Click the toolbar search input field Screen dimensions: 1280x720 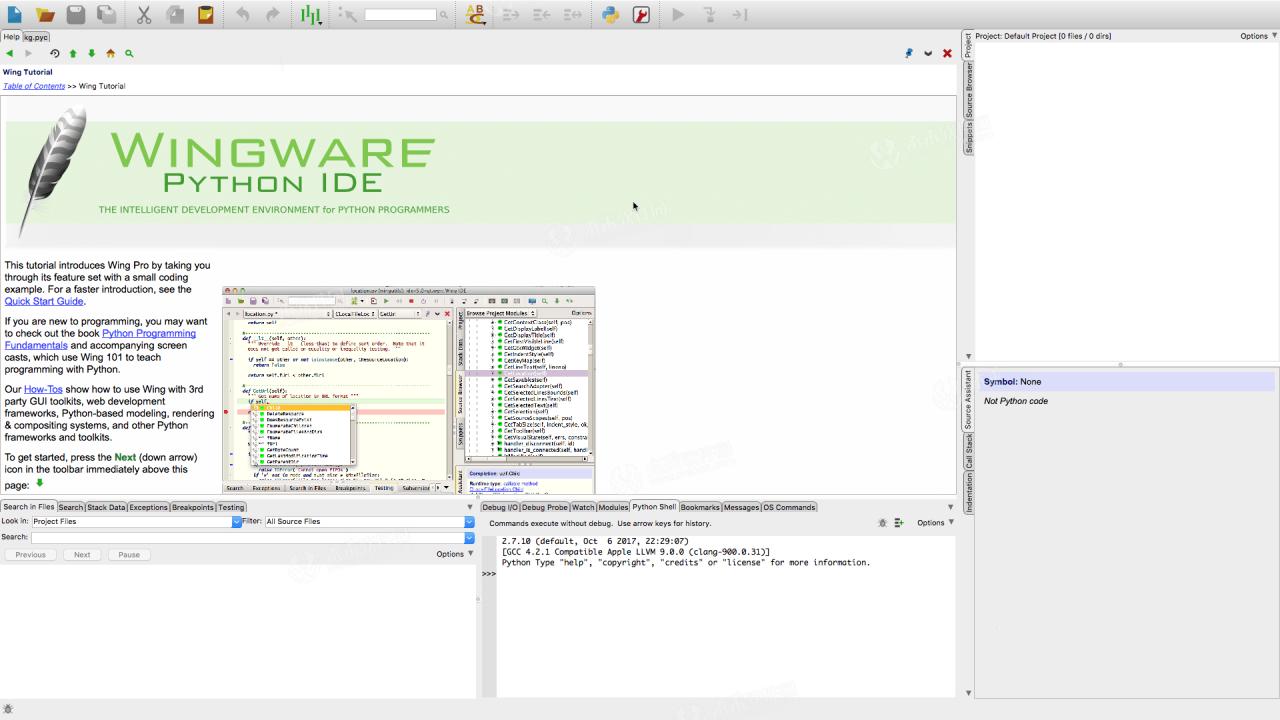click(400, 15)
